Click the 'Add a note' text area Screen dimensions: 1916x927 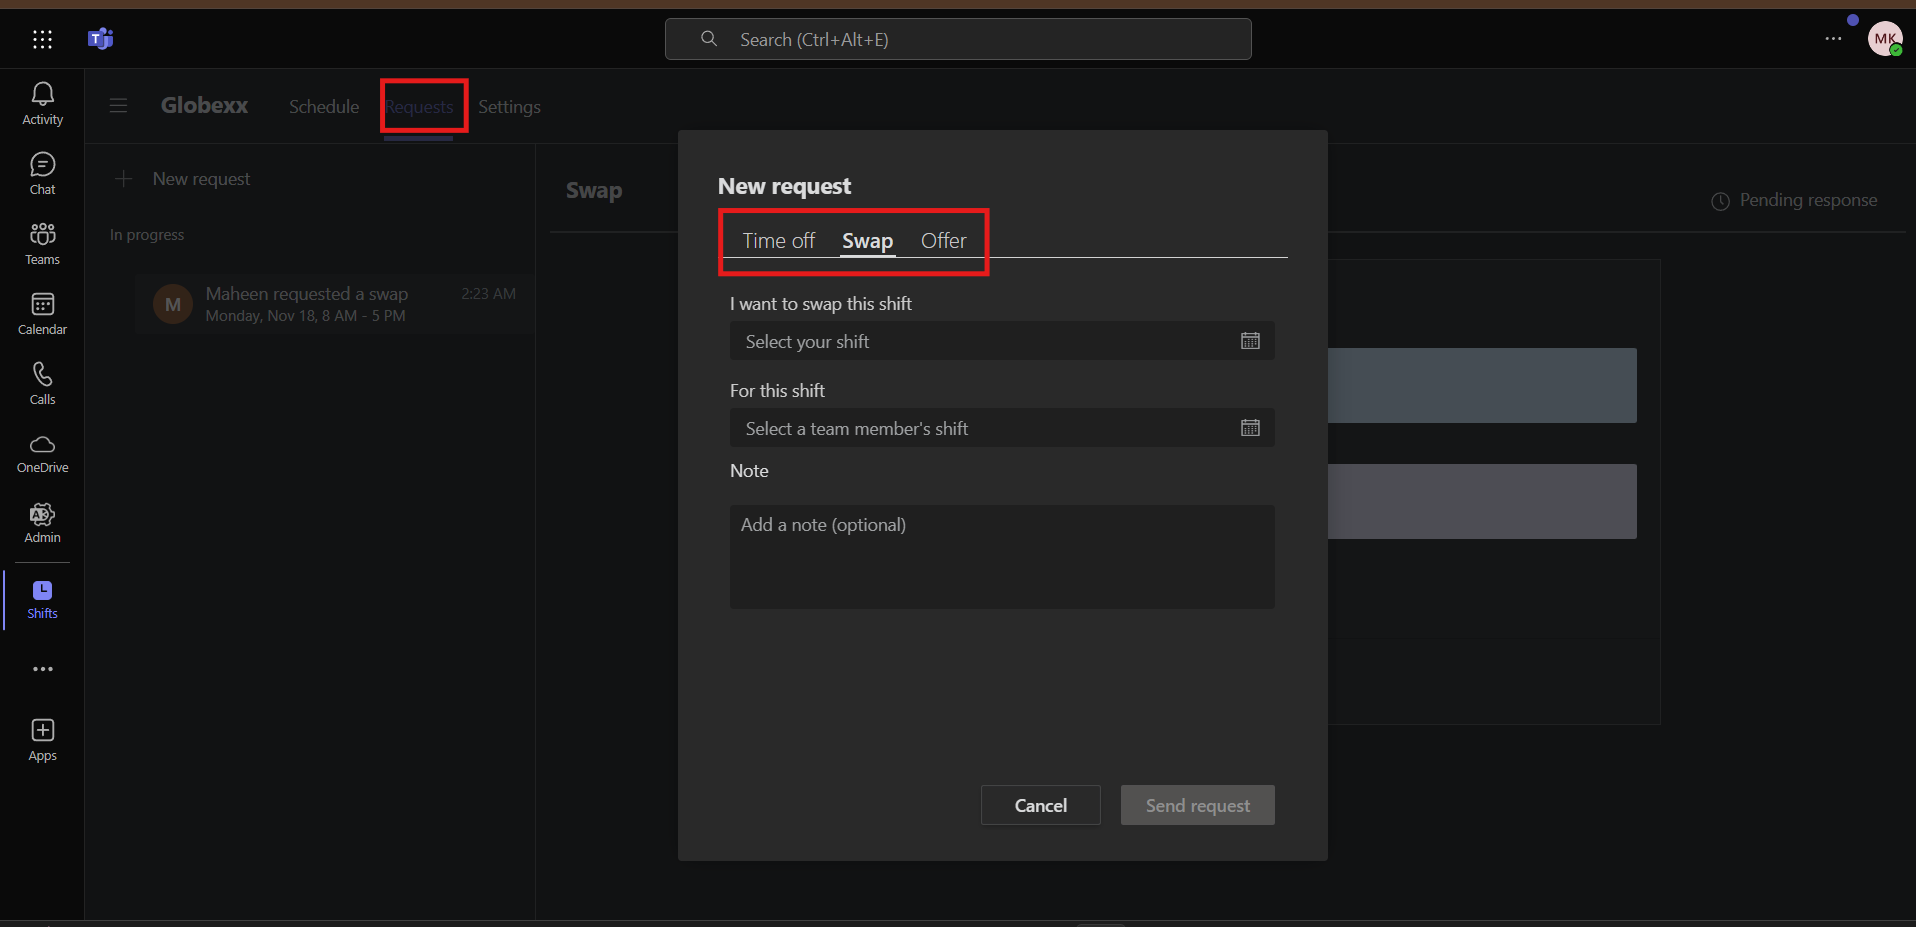pos(1001,556)
